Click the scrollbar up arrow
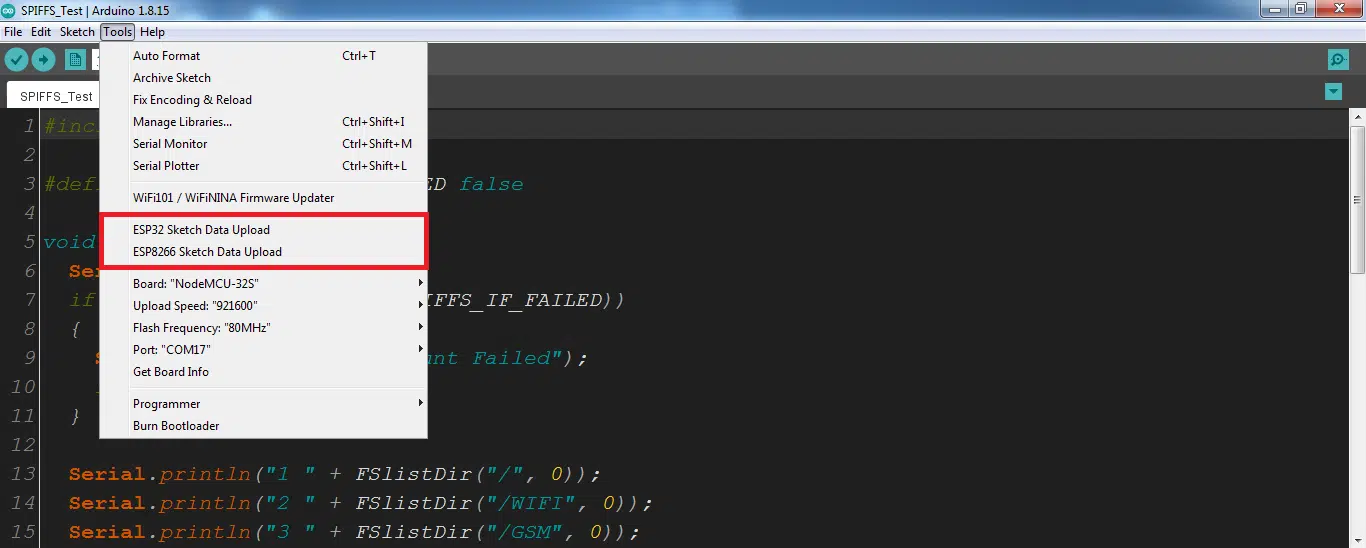This screenshot has height=548, width=1366. pos(1357,118)
